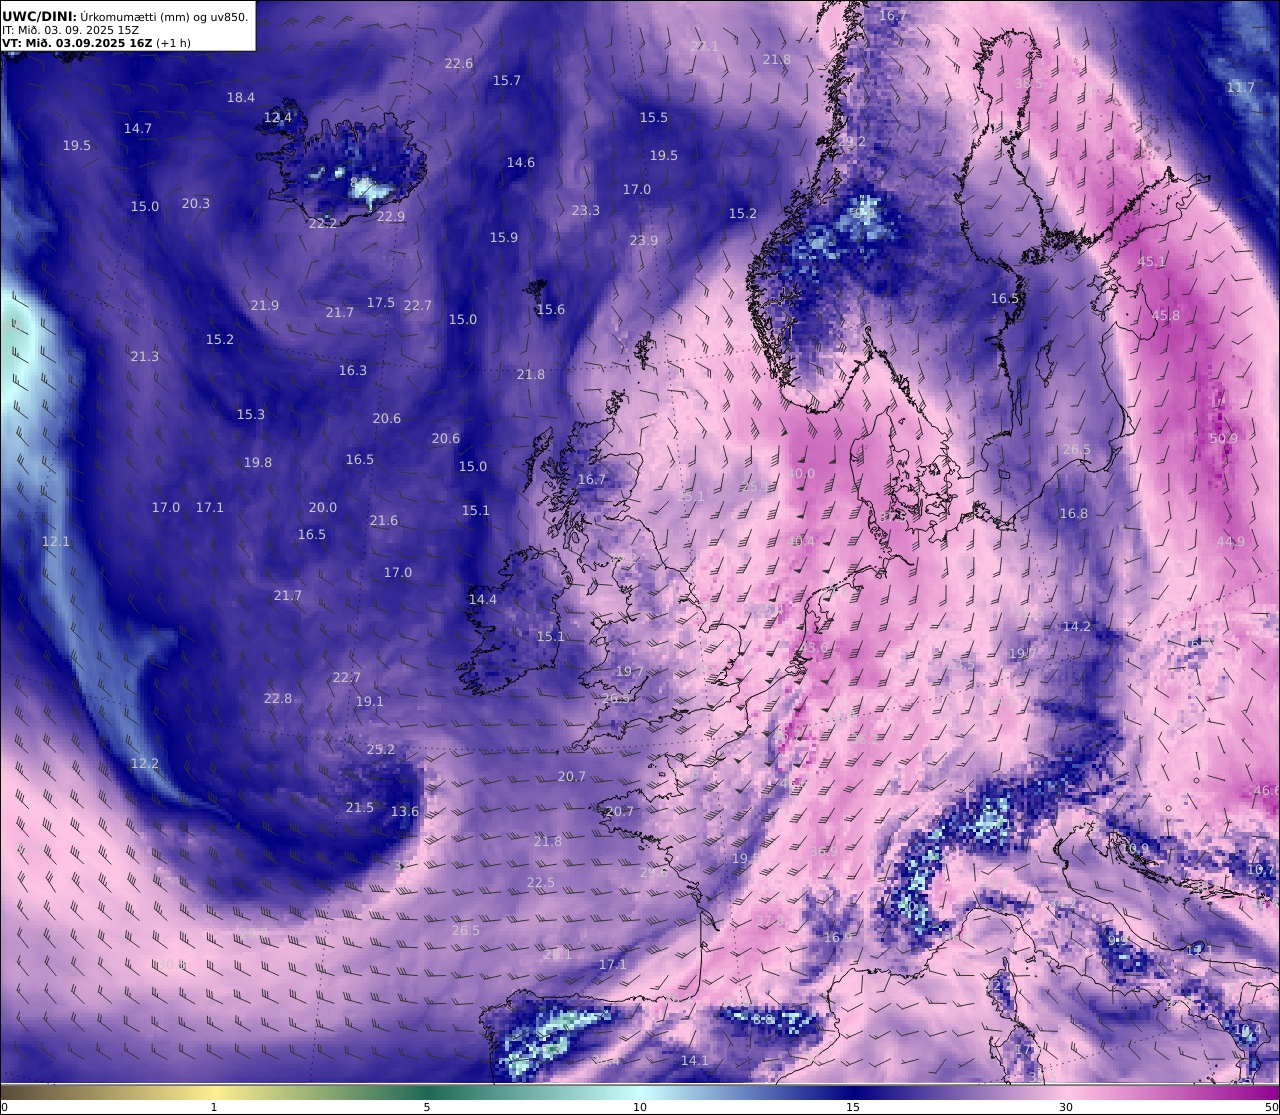The width and height of the screenshot is (1280, 1115).
Task: Select the 19.8 value on the map
Action: click(258, 463)
